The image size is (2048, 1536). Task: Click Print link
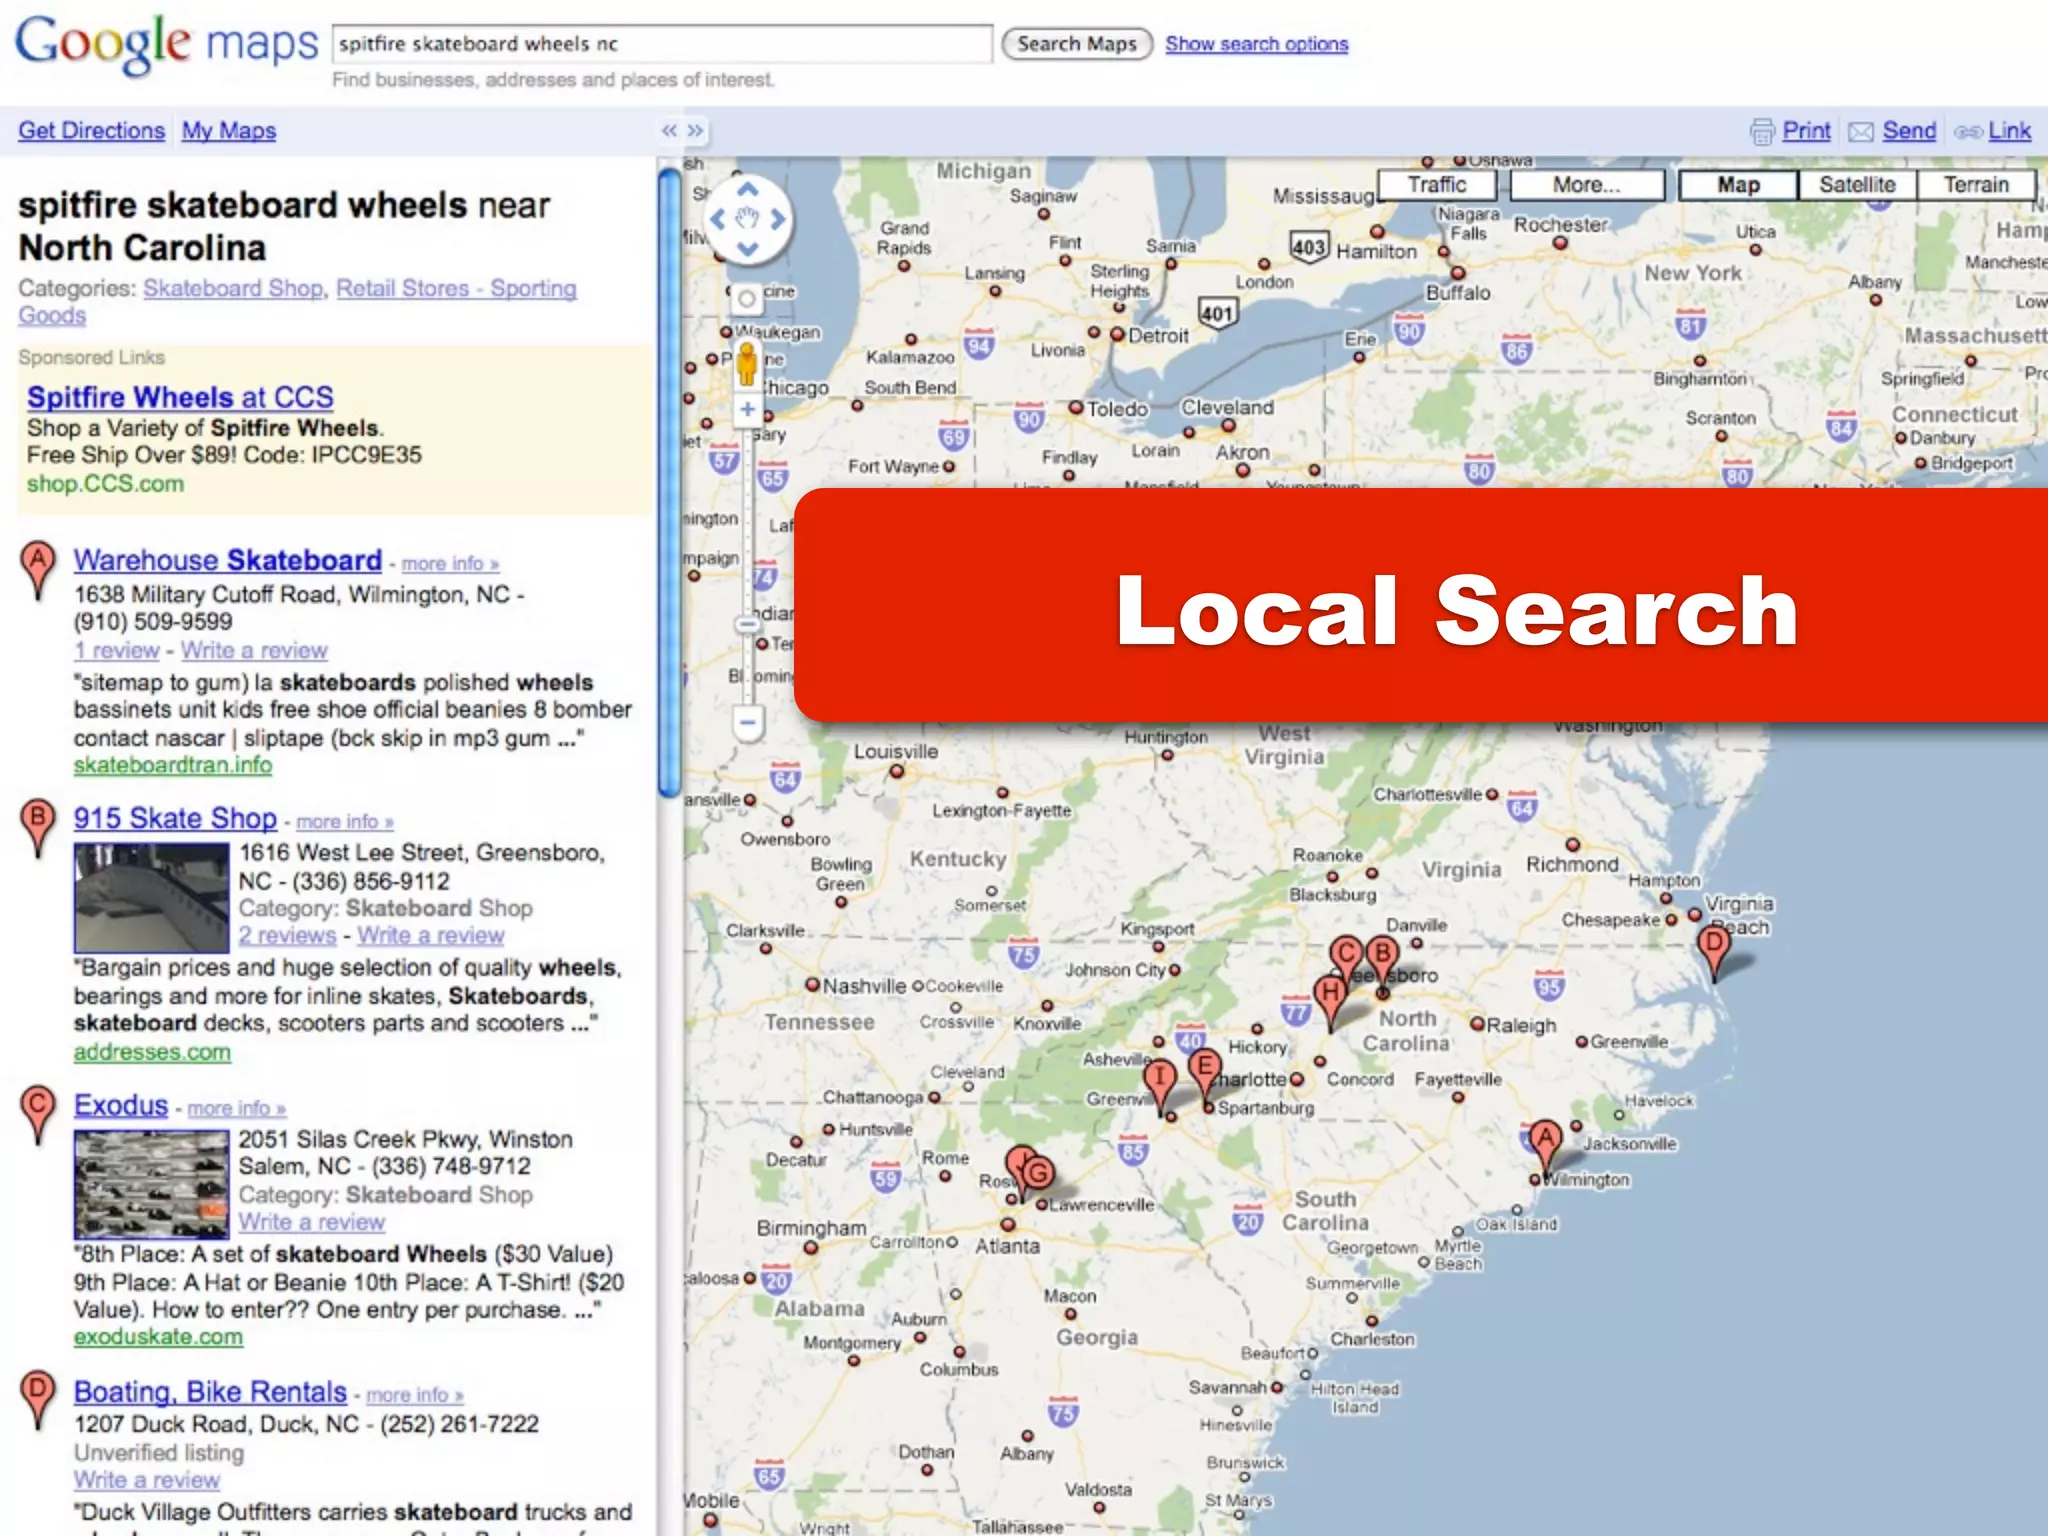click(1806, 131)
